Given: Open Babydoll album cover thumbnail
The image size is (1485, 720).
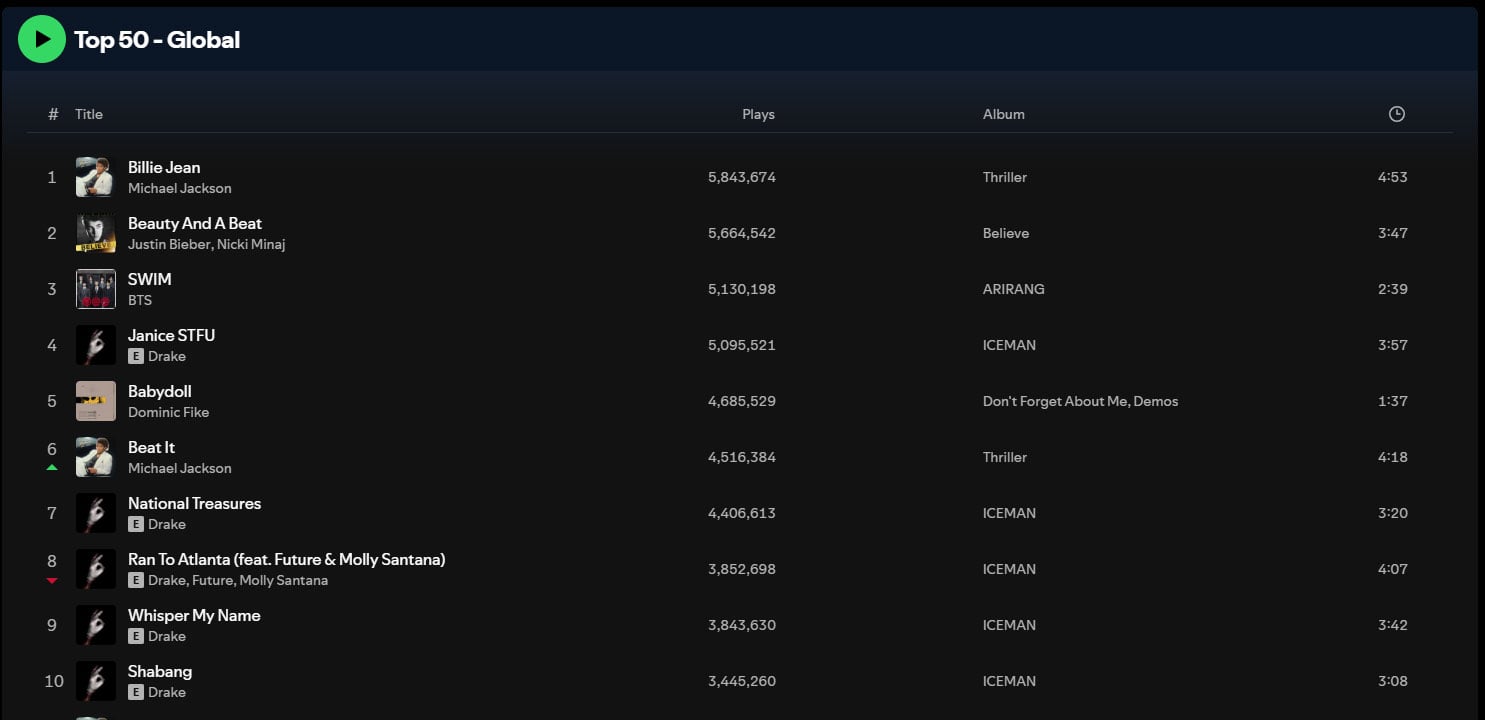Looking at the screenshot, I should pos(96,401).
